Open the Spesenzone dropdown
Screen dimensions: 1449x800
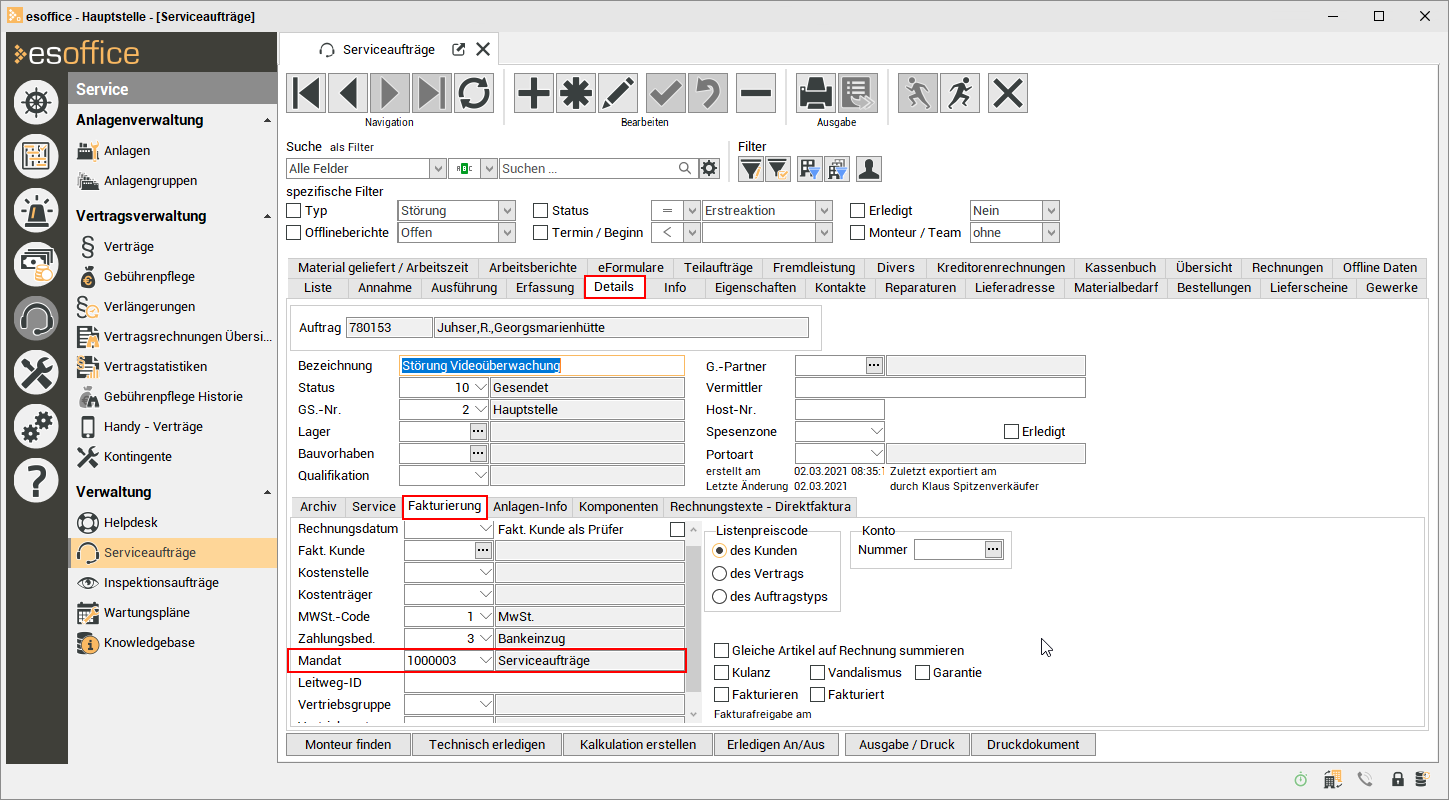pos(877,432)
